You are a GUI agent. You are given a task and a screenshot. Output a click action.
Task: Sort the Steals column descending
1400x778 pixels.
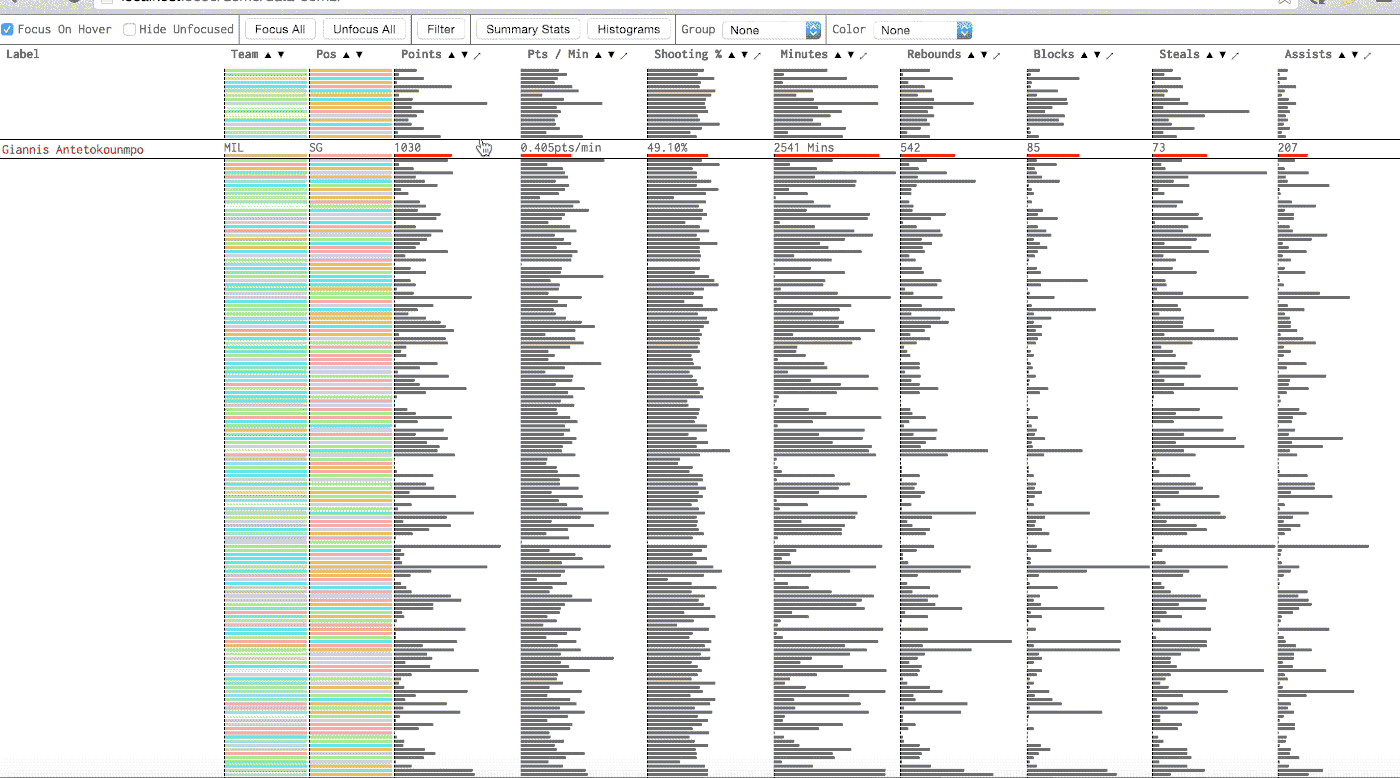tap(1222, 54)
